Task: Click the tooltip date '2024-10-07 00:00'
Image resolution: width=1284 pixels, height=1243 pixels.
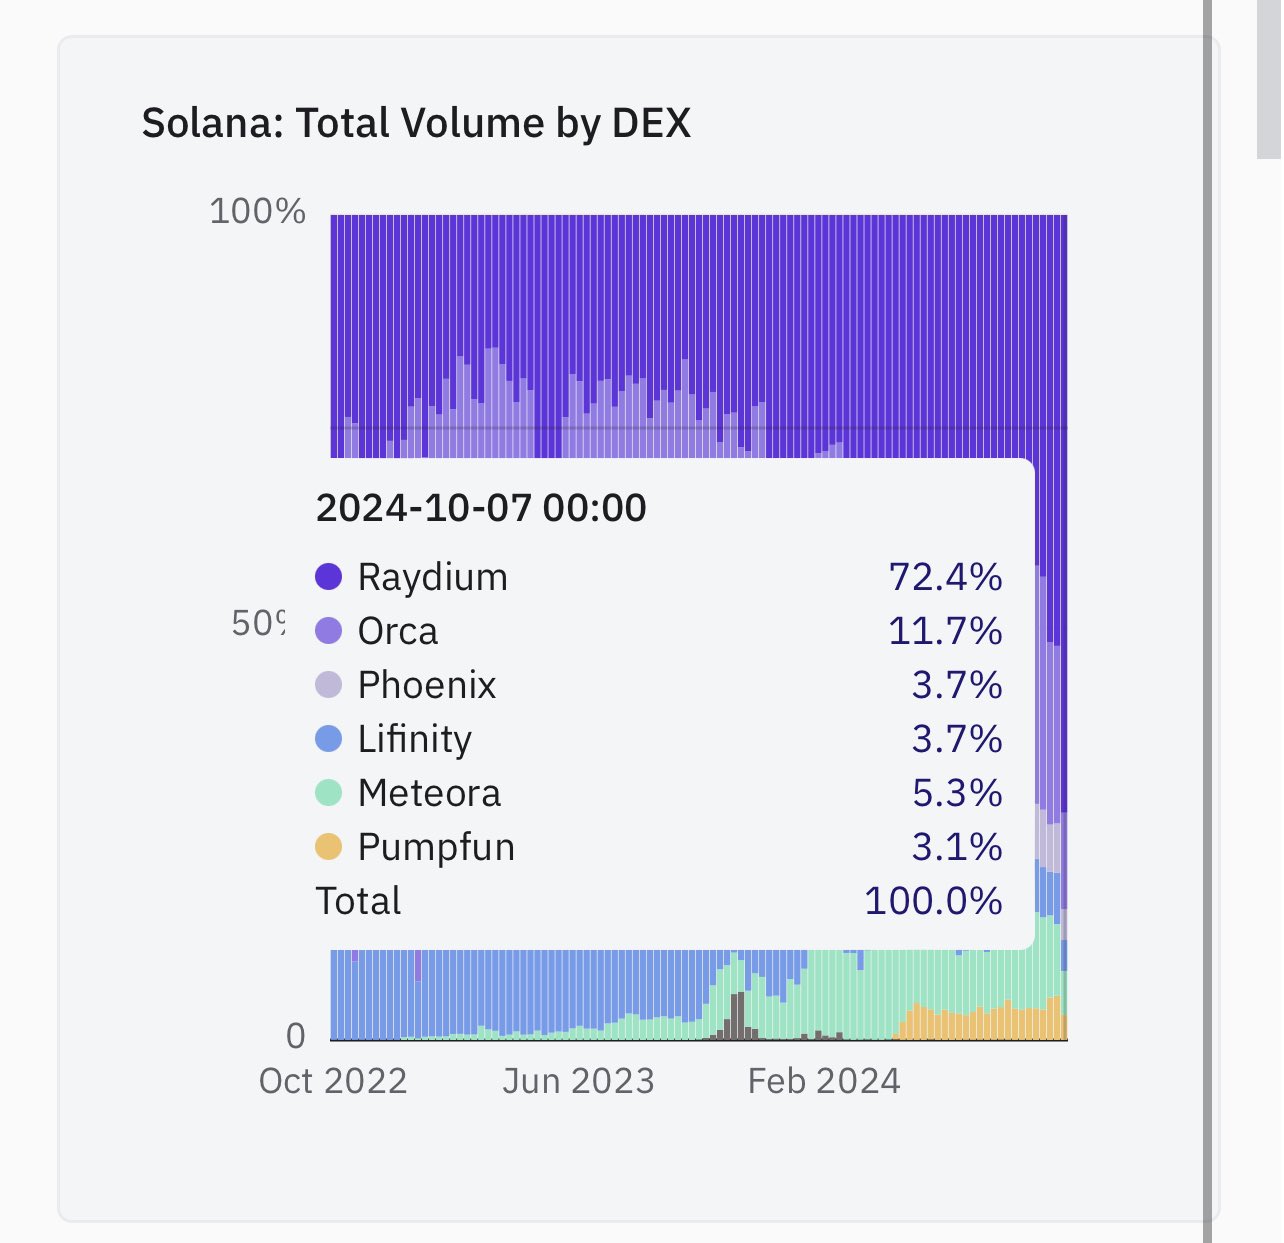Action: coord(481,508)
